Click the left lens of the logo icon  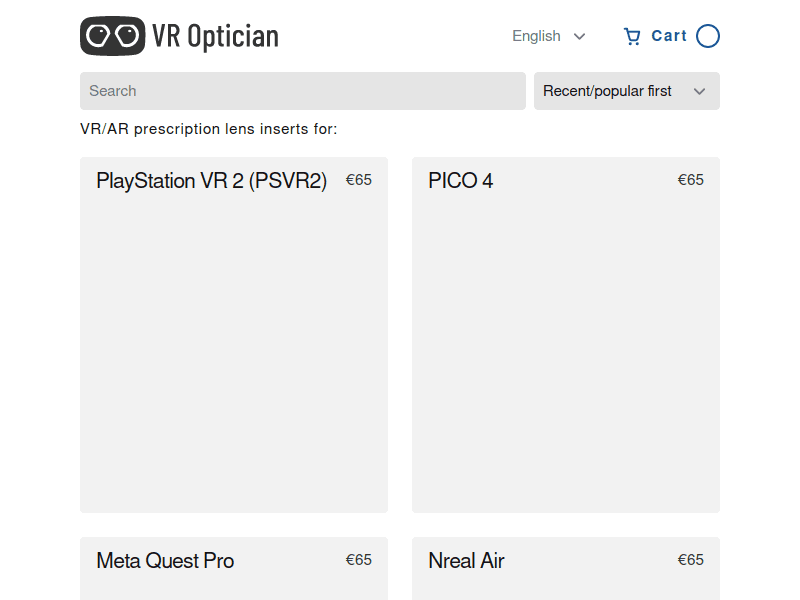[x=101, y=35]
